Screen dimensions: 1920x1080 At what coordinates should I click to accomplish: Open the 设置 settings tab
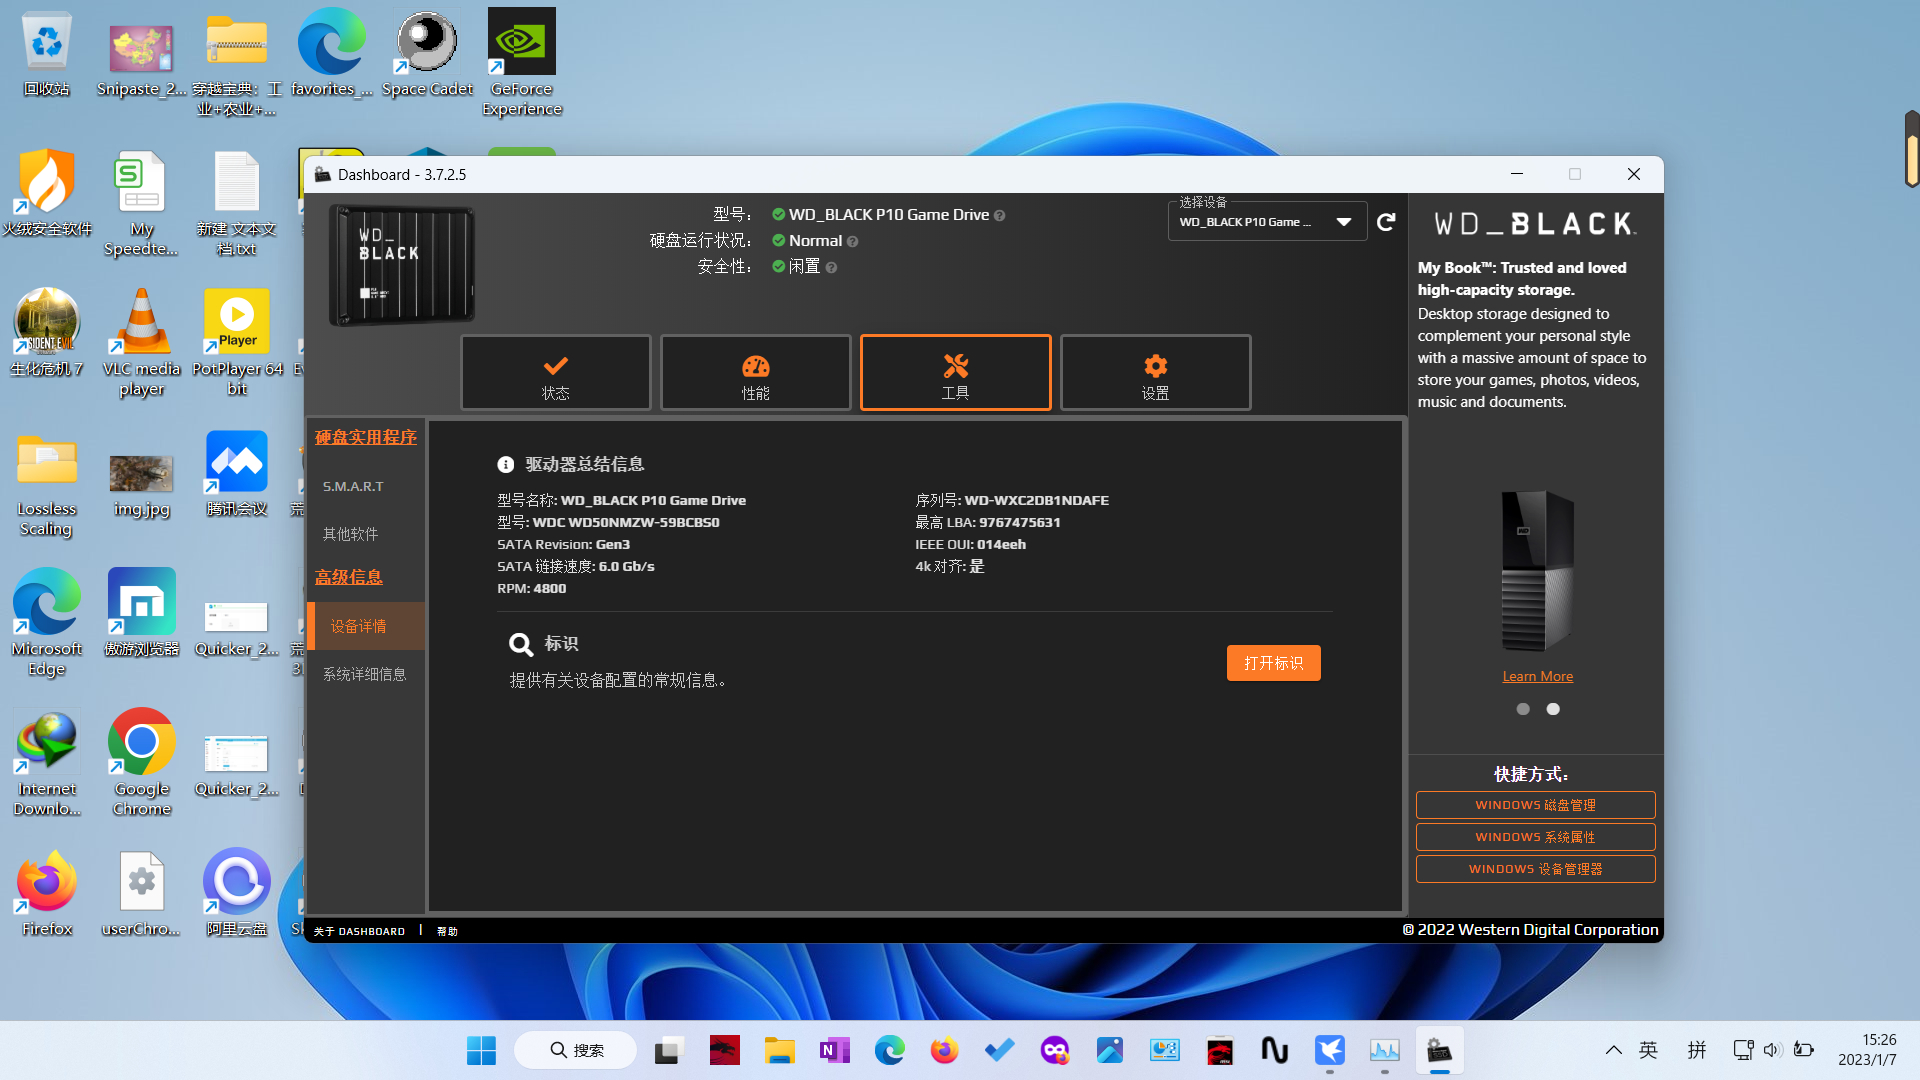click(x=1155, y=373)
